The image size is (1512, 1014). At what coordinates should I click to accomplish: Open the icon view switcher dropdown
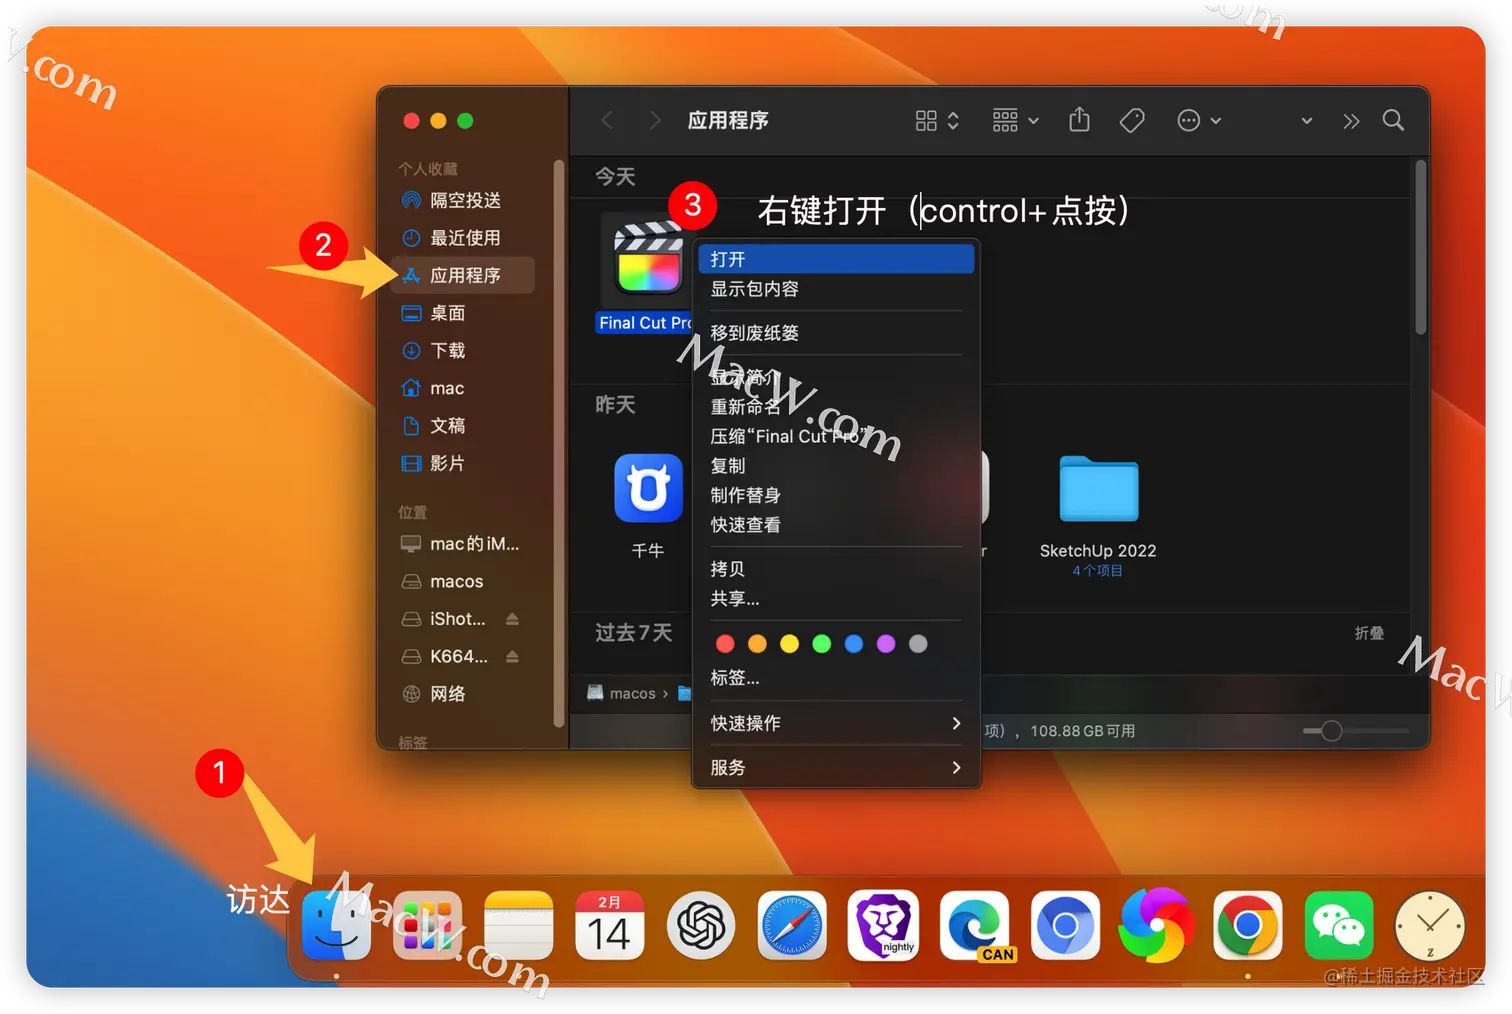point(937,121)
